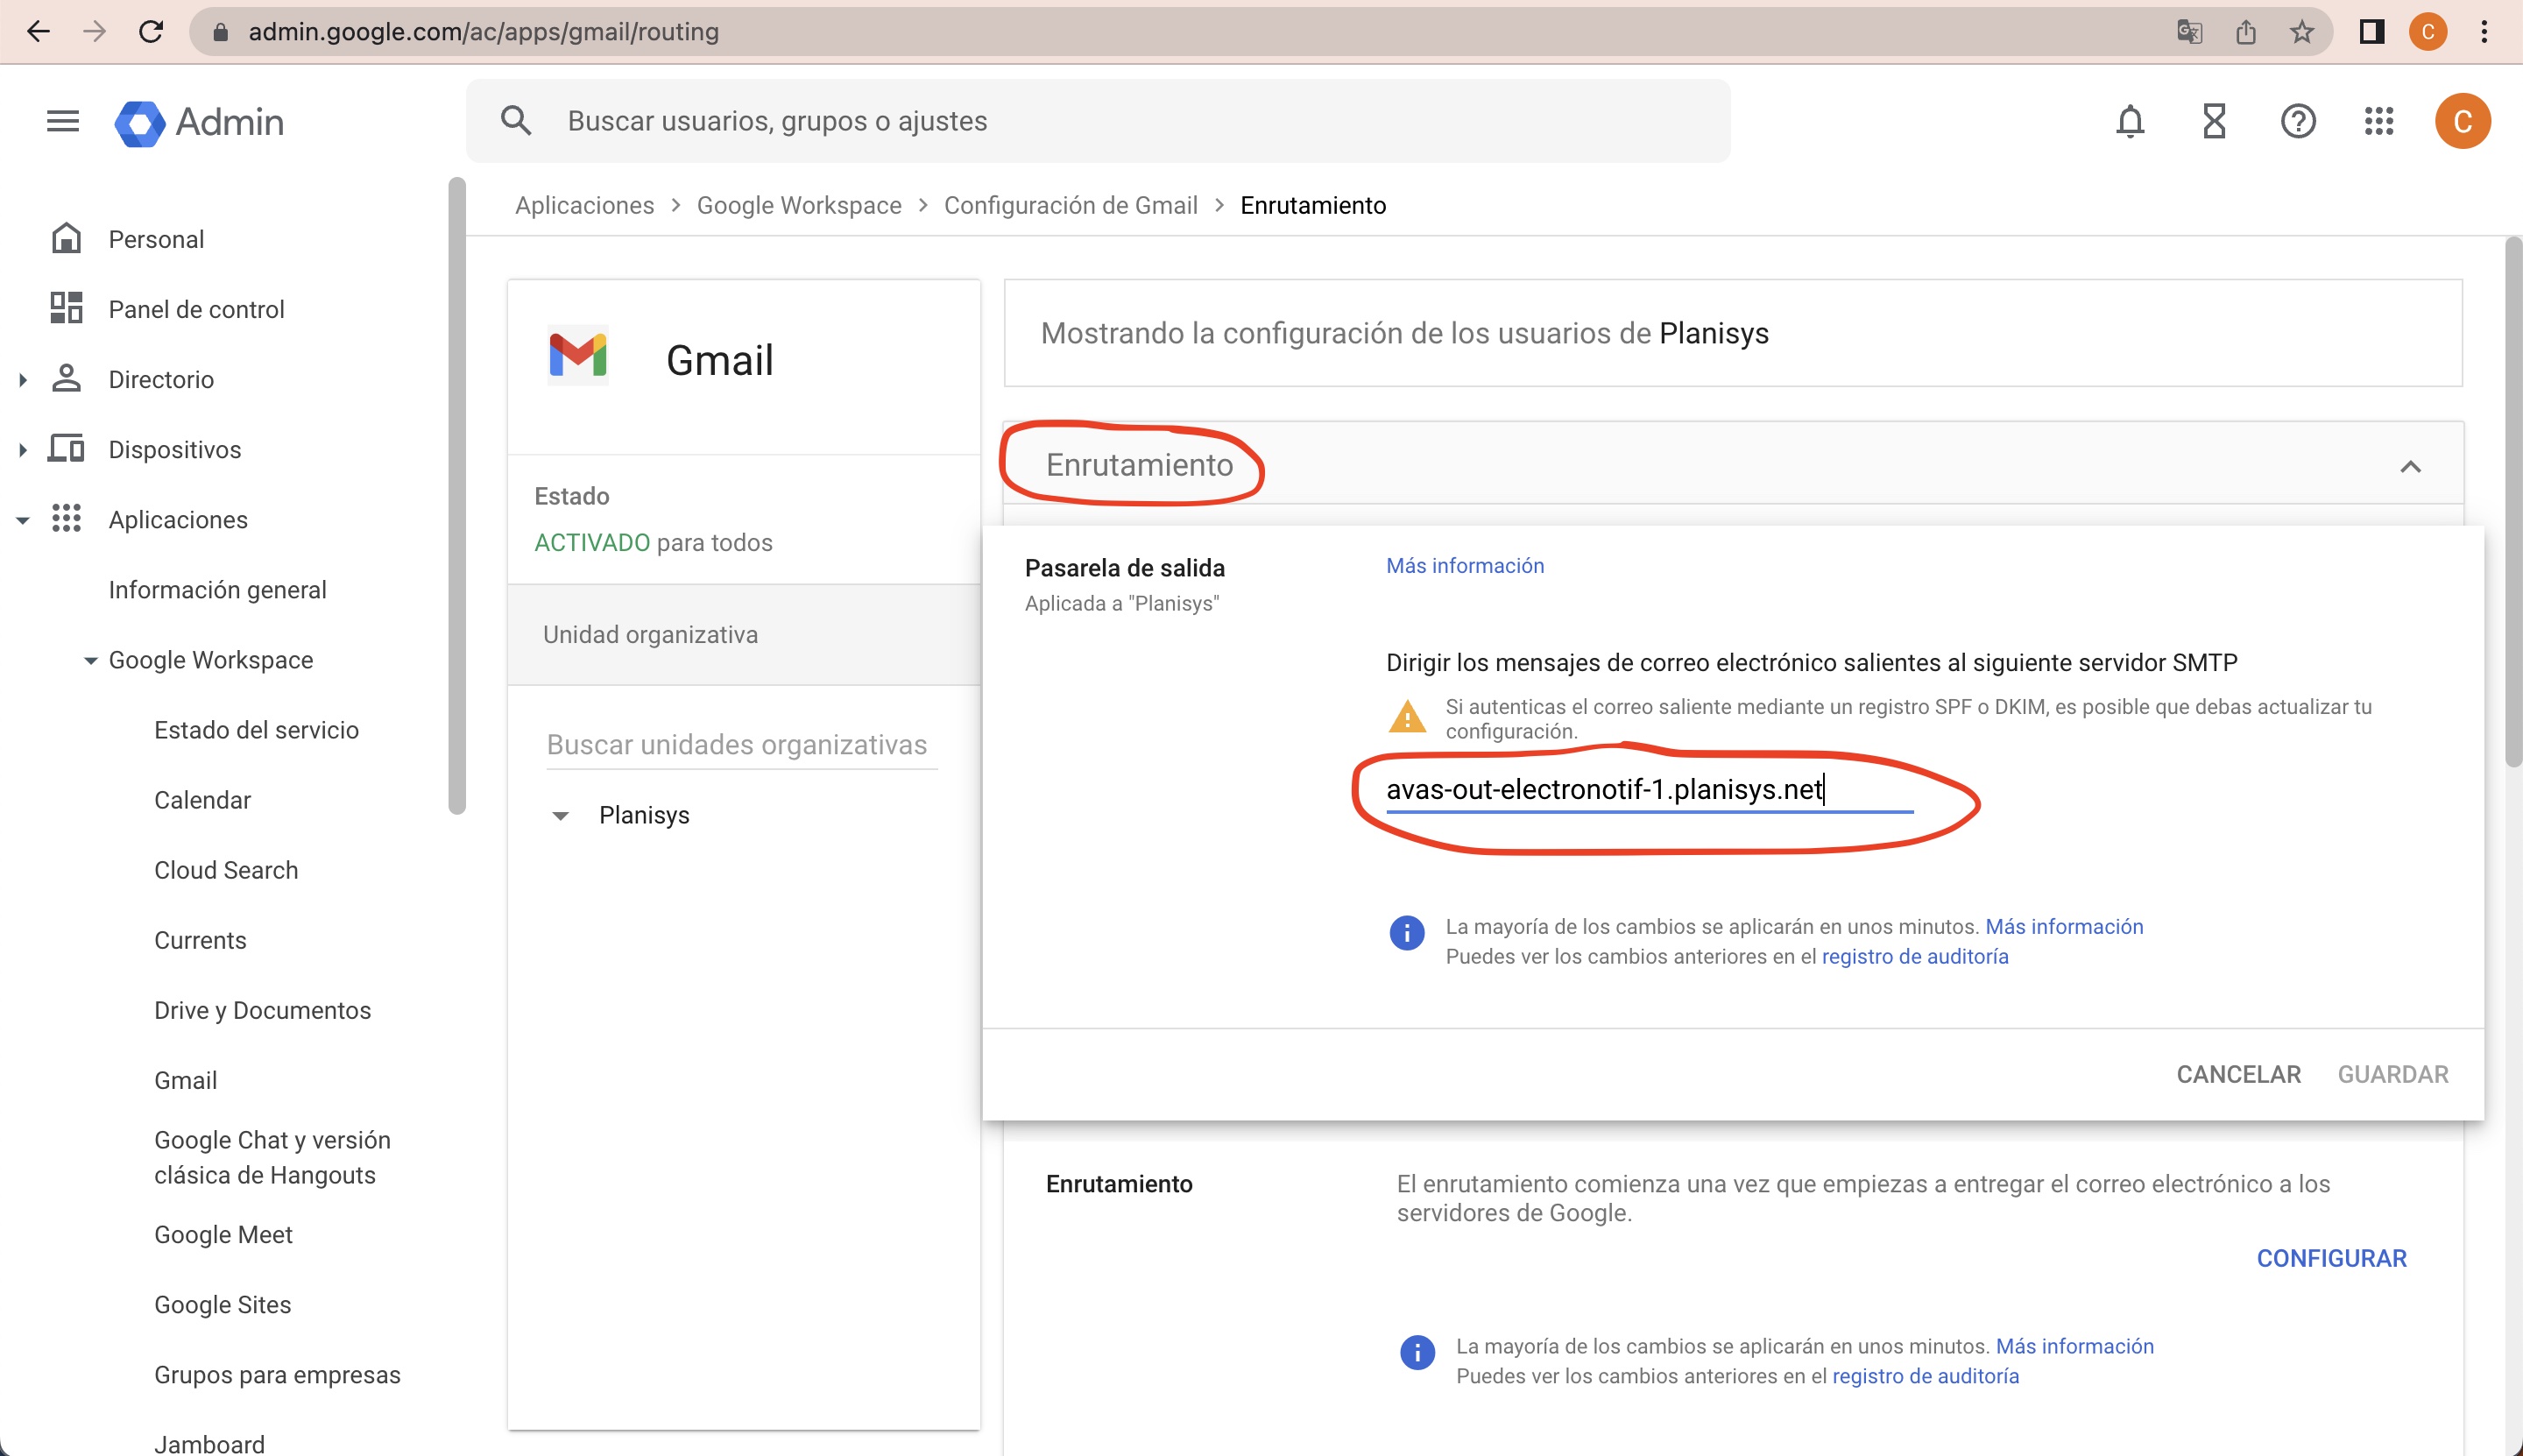Open the Chrome profile avatar in the toolbar

[x=2427, y=32]
